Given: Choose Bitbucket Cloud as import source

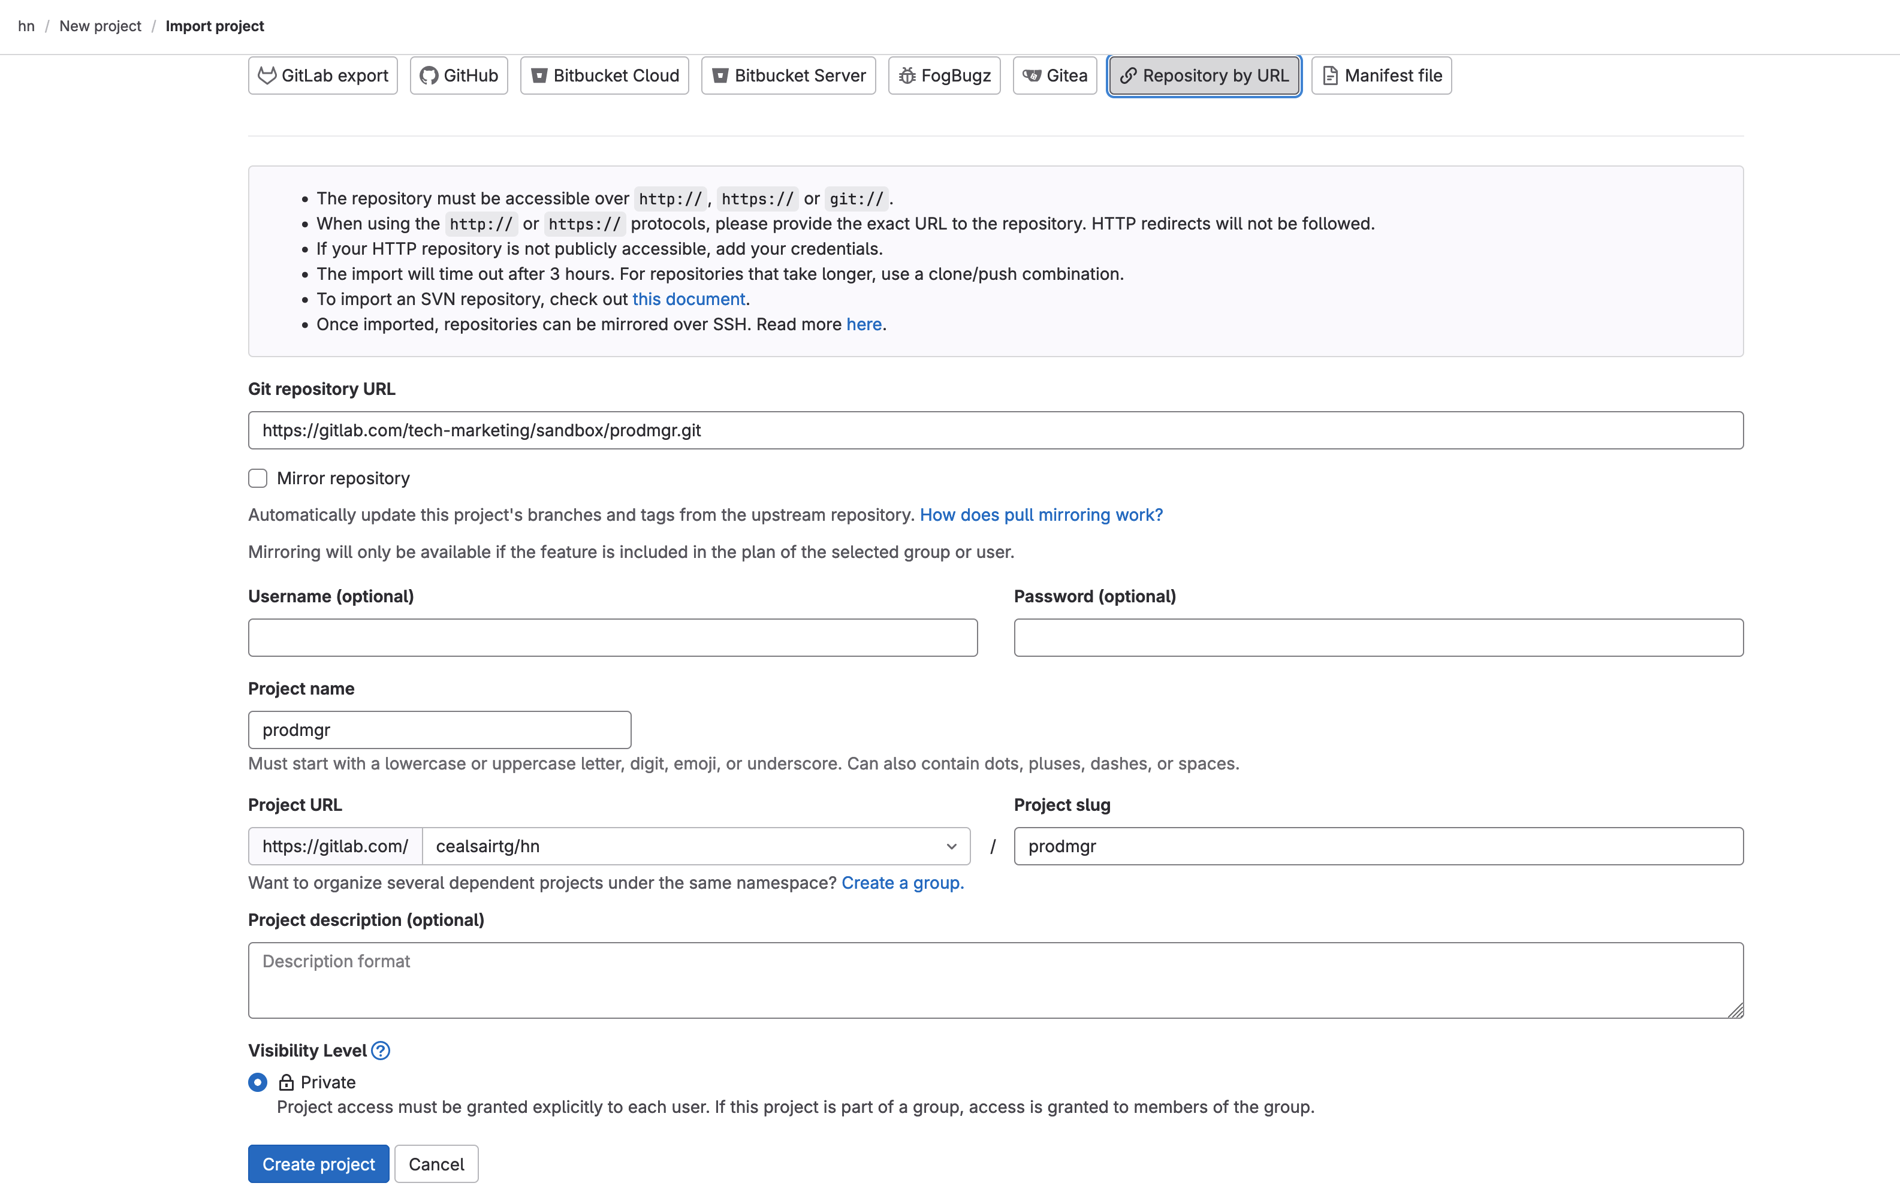Looking at the screenshot, I should (604, 75).
